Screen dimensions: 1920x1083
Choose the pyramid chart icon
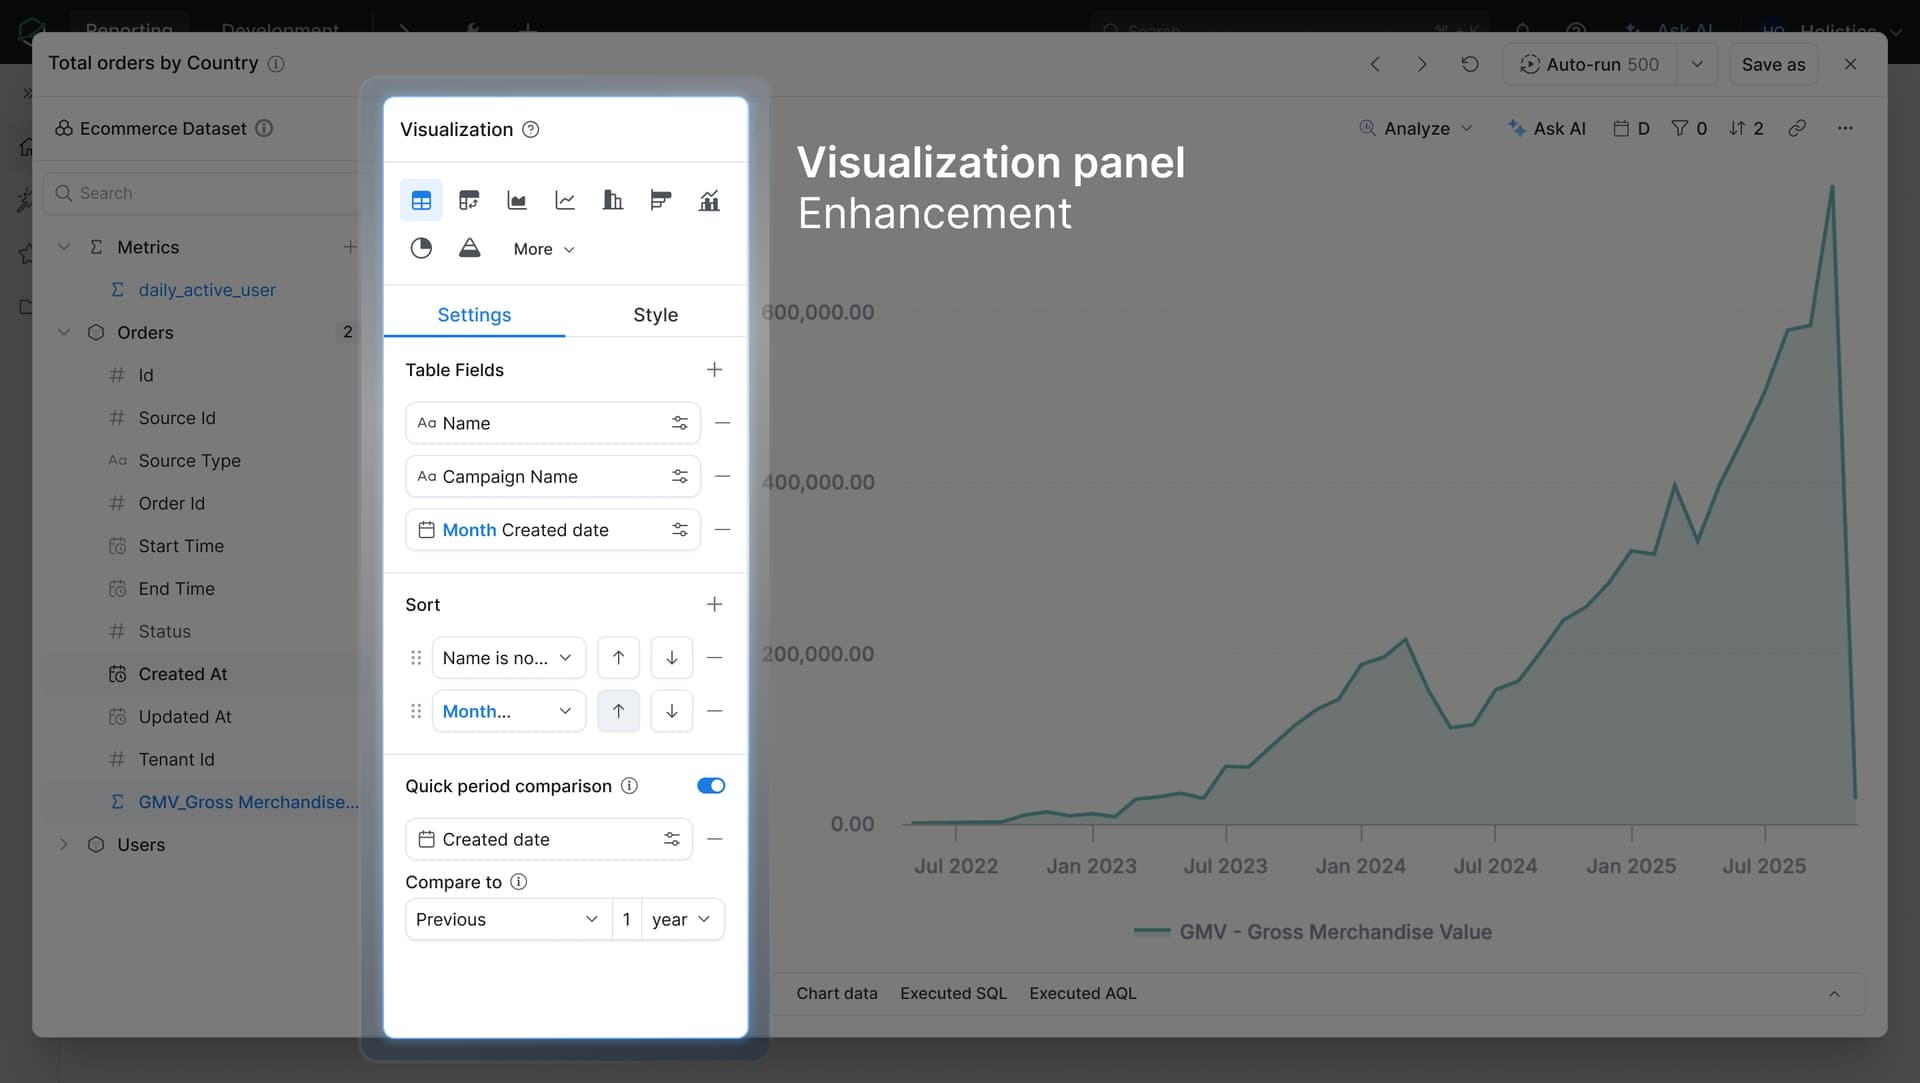coord(469,248)
